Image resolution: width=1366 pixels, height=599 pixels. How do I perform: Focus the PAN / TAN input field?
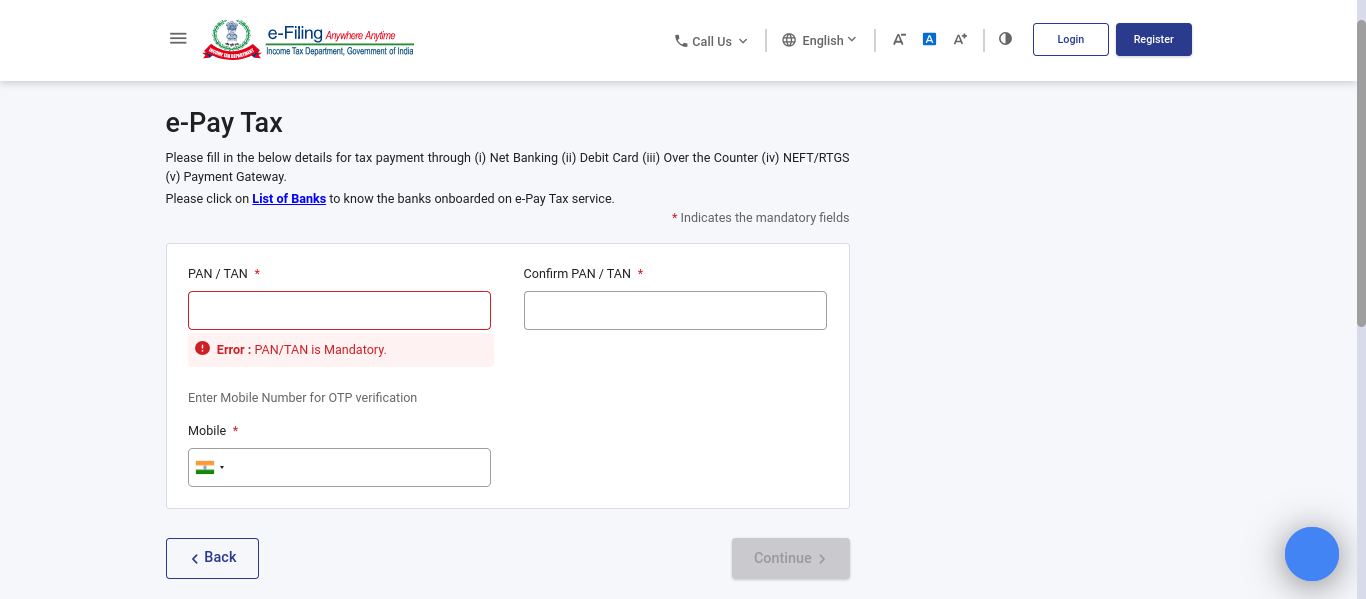tap(339, 310)
